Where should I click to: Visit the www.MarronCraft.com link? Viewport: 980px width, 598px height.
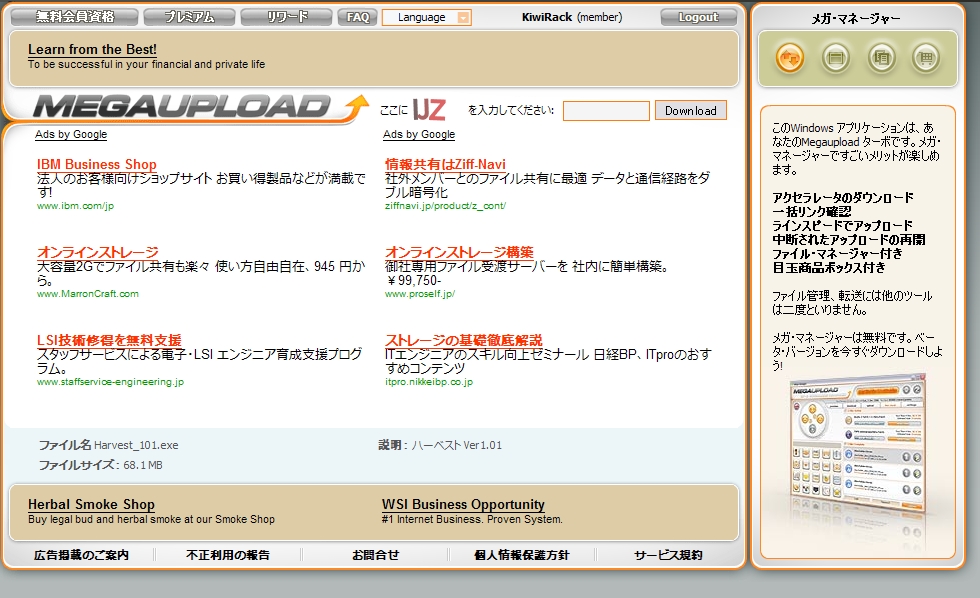[x=88, y=294]
